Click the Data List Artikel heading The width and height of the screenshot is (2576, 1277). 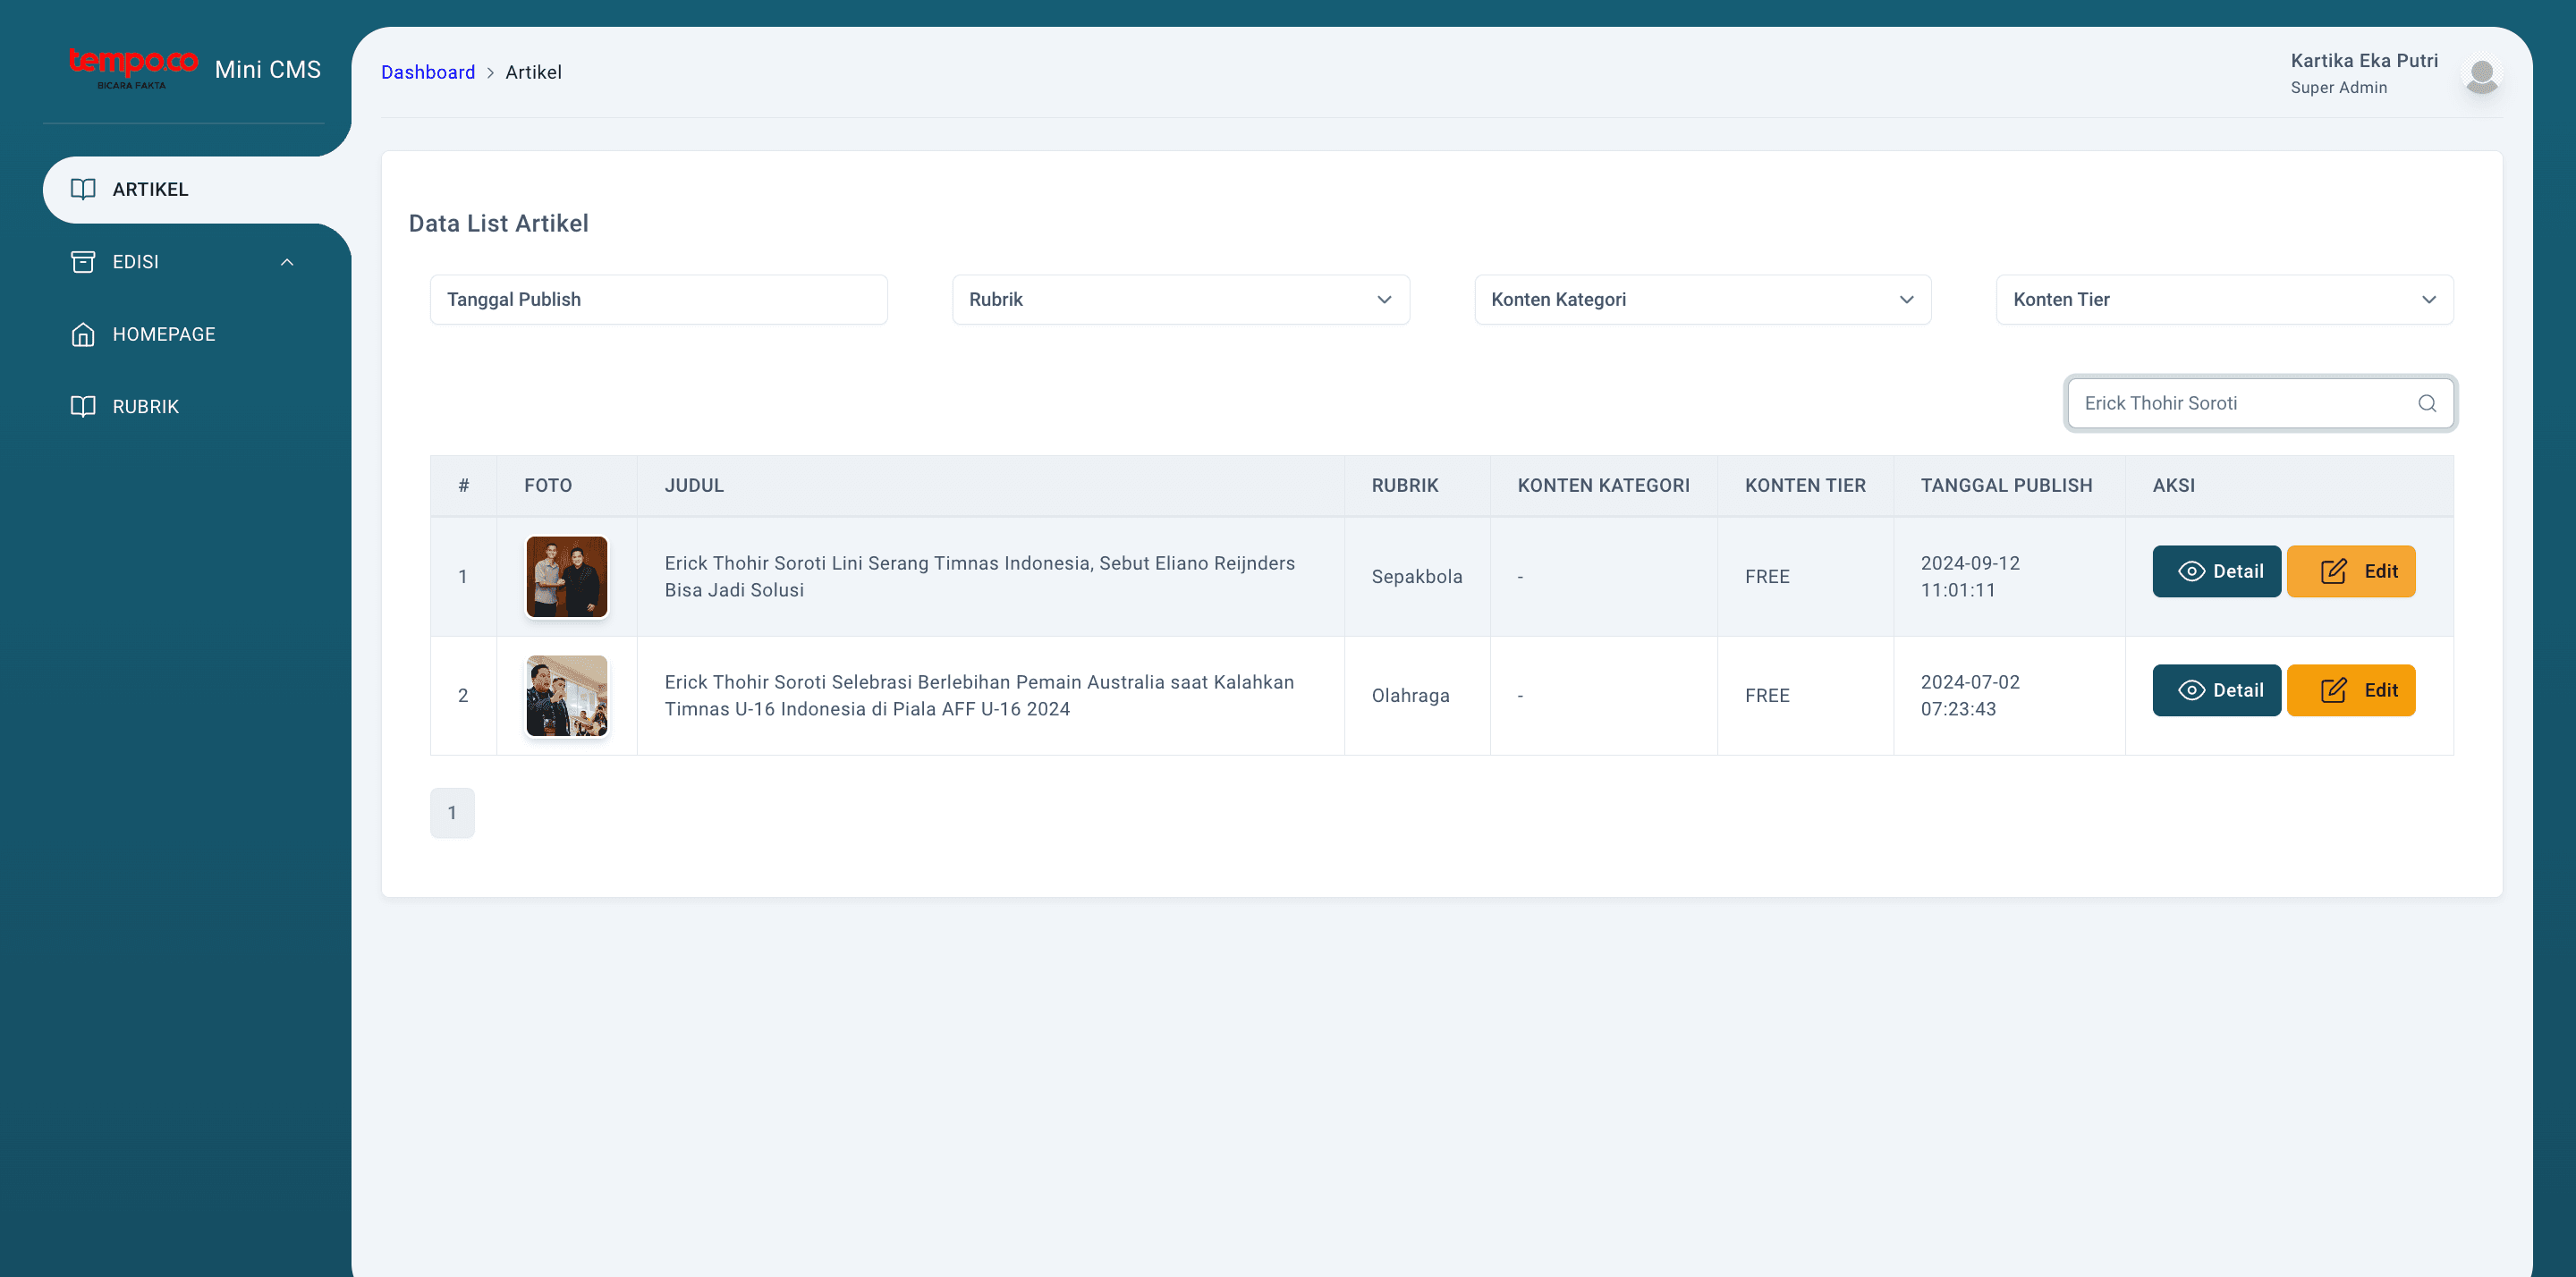498,223
